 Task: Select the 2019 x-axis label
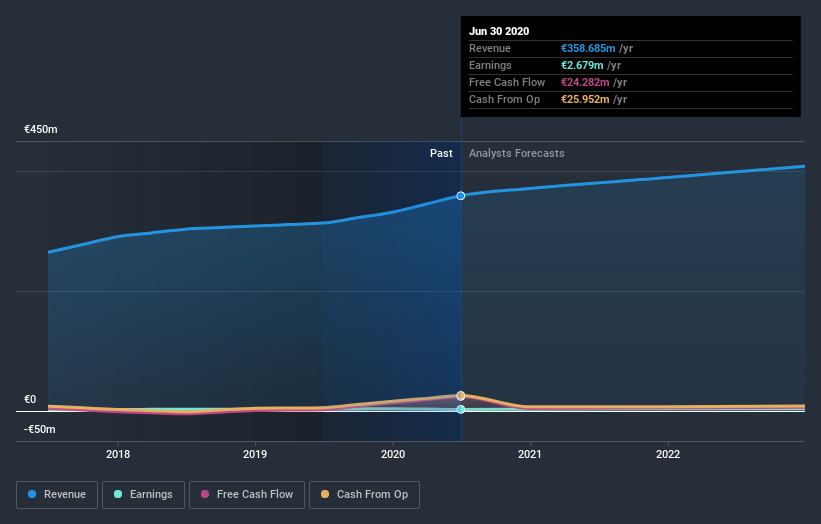(255, 454)
